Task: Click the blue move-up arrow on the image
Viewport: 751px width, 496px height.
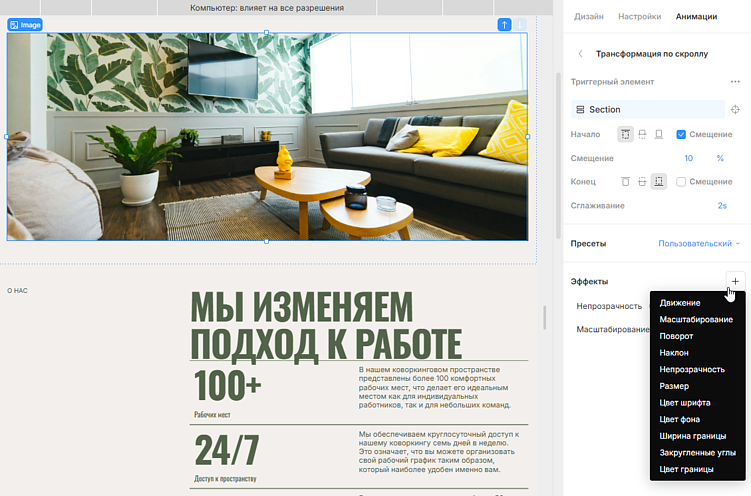Action: point(504,25)
